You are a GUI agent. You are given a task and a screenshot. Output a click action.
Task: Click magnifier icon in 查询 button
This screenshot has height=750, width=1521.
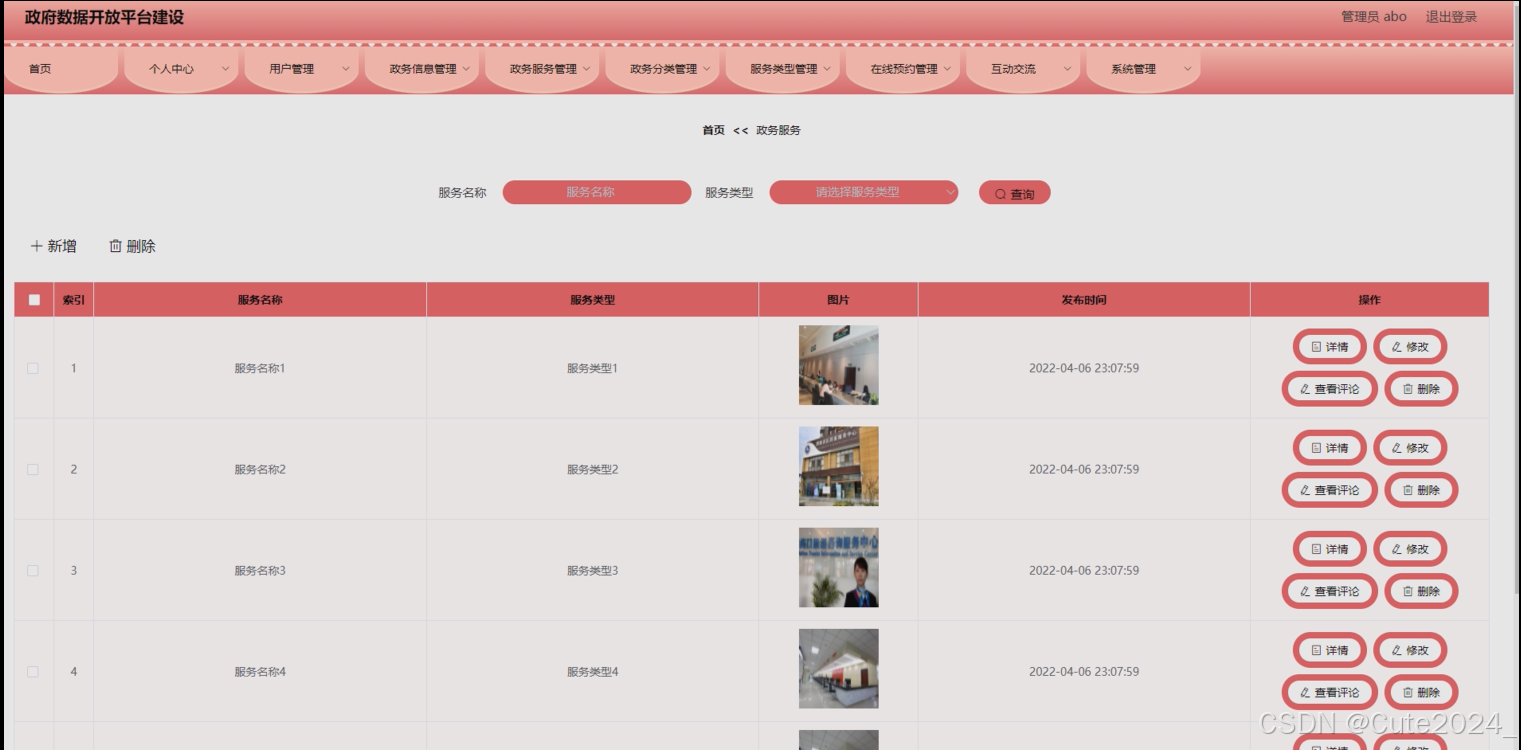click(x=1000, y=194)
